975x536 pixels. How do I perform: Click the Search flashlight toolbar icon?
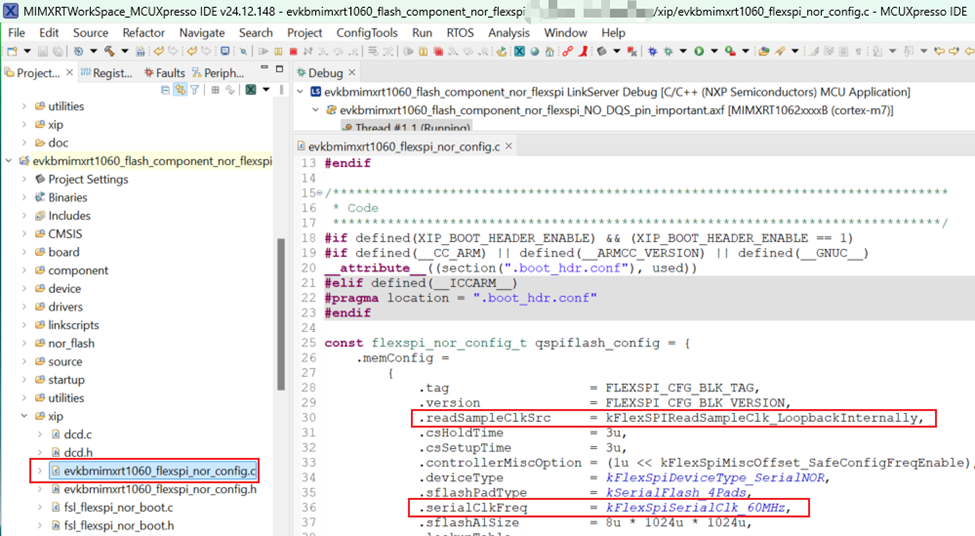pos(780,52)
